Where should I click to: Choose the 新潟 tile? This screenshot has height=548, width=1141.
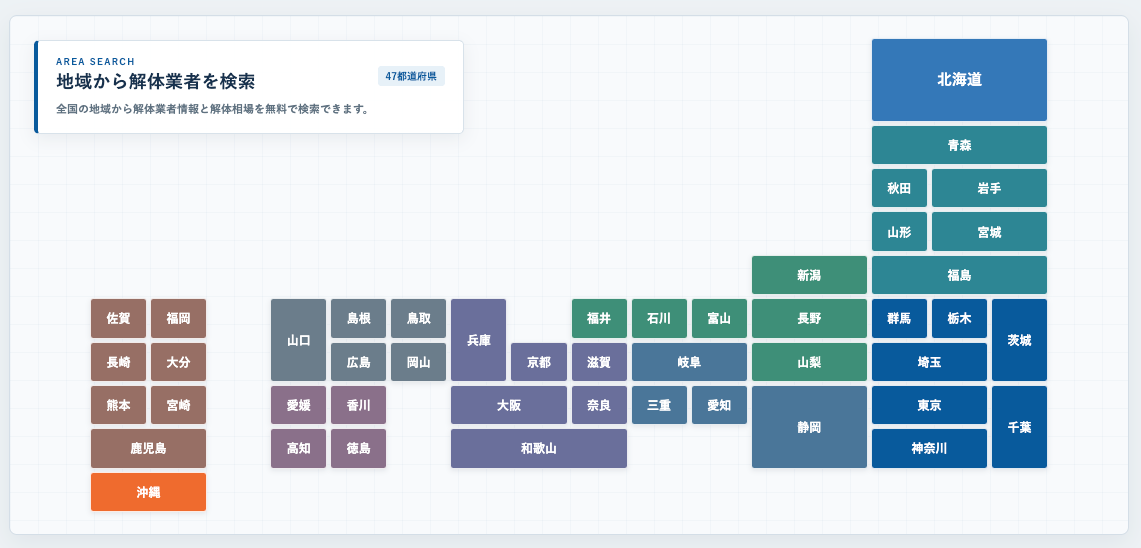click(809, 275)
